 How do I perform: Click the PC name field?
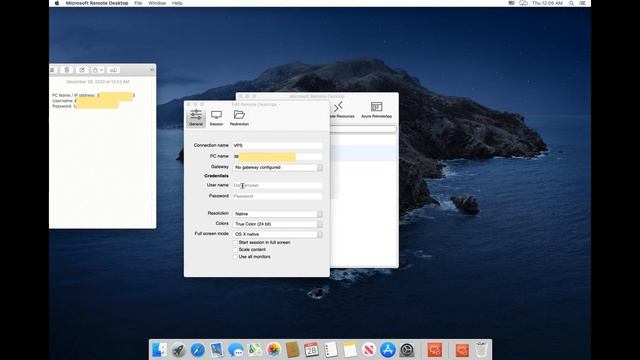(x=277, y=156)
